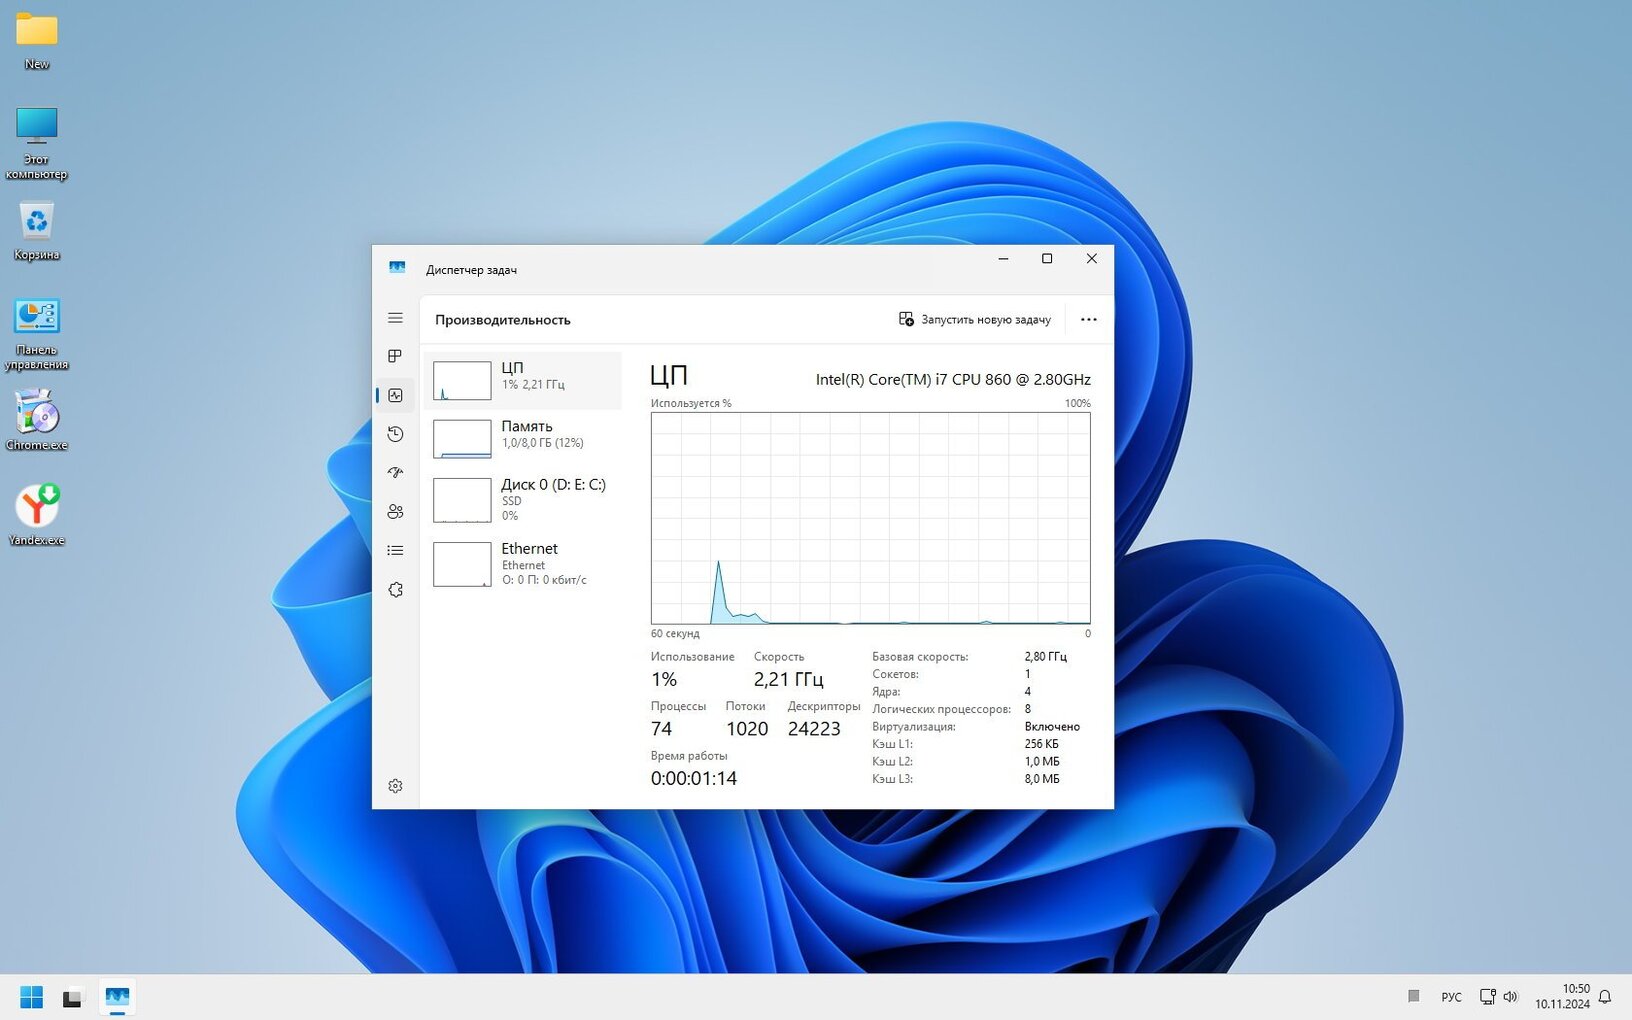This screenshot has width=1632, height=1020.
Task: Click the Память mini graph thumbnail
Action: tap(462, 438)
